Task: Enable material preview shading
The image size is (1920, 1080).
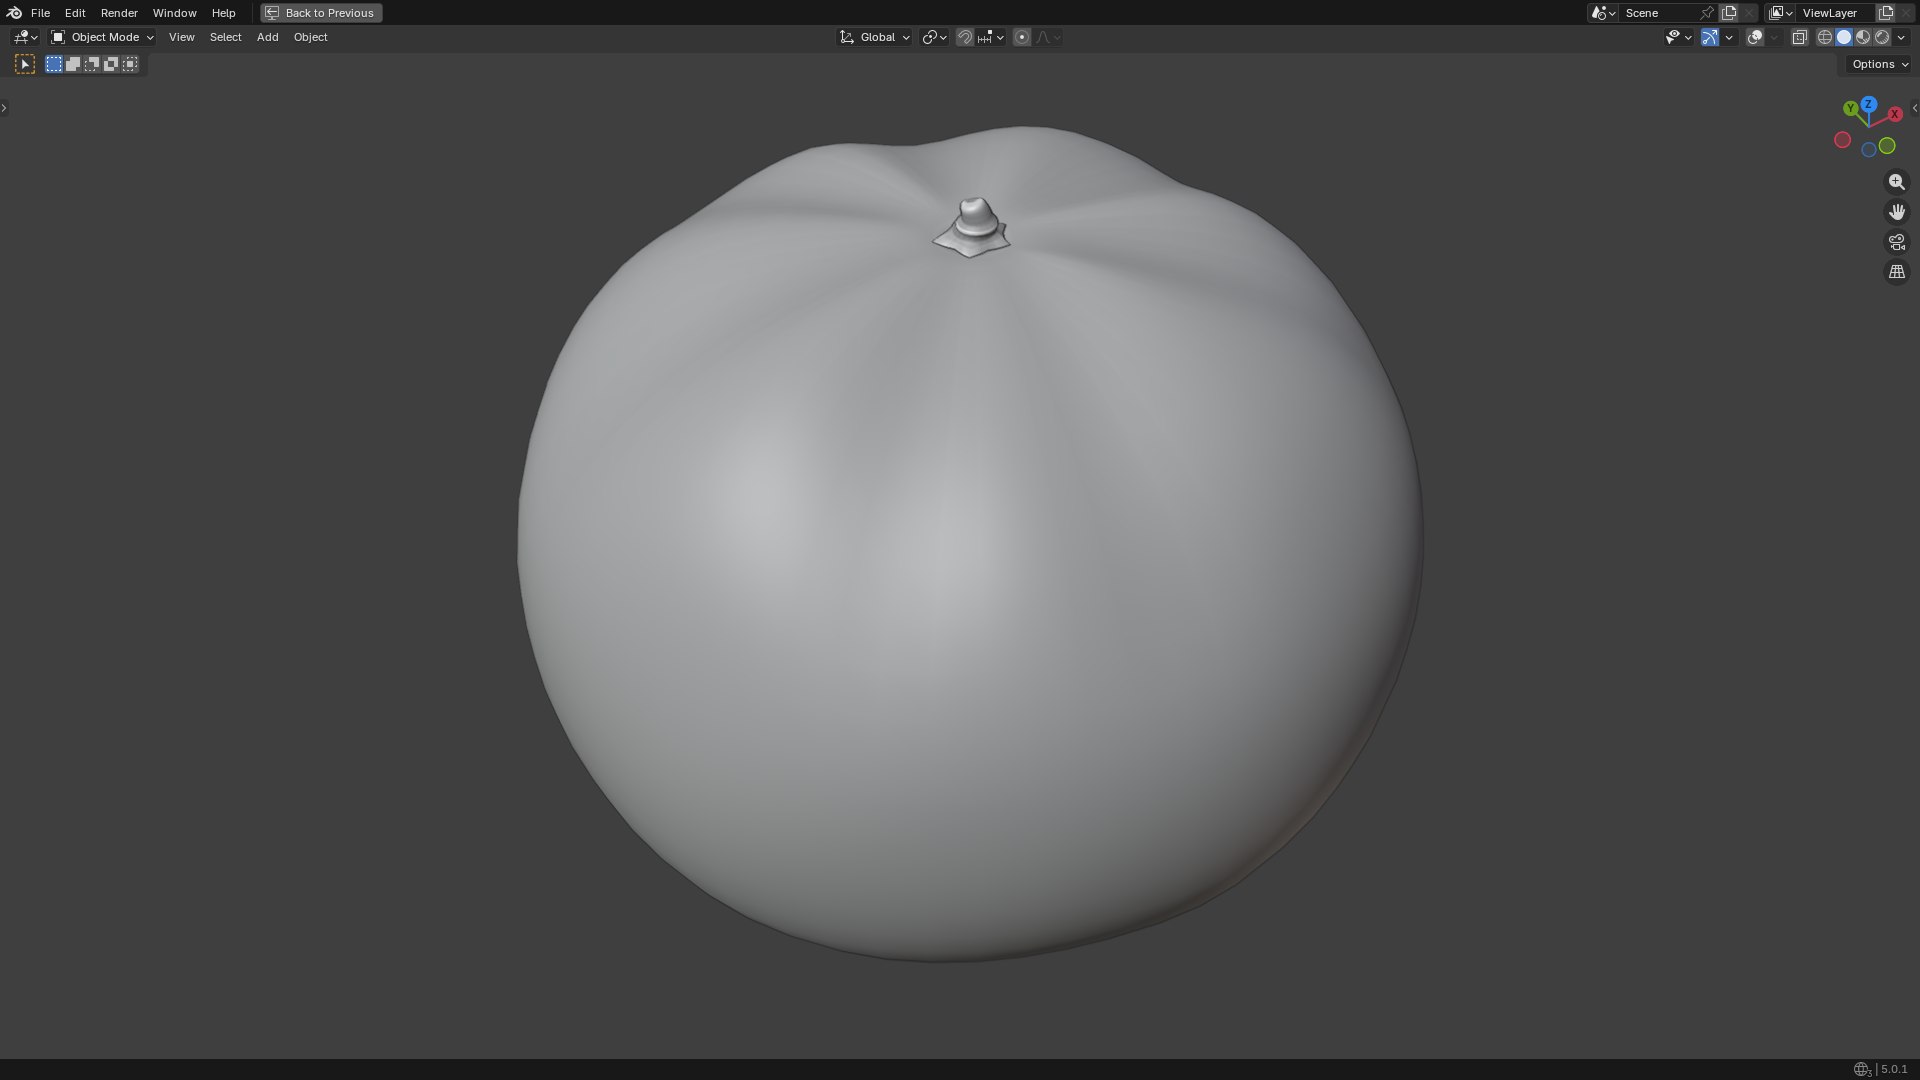Action: point(1863,37)
